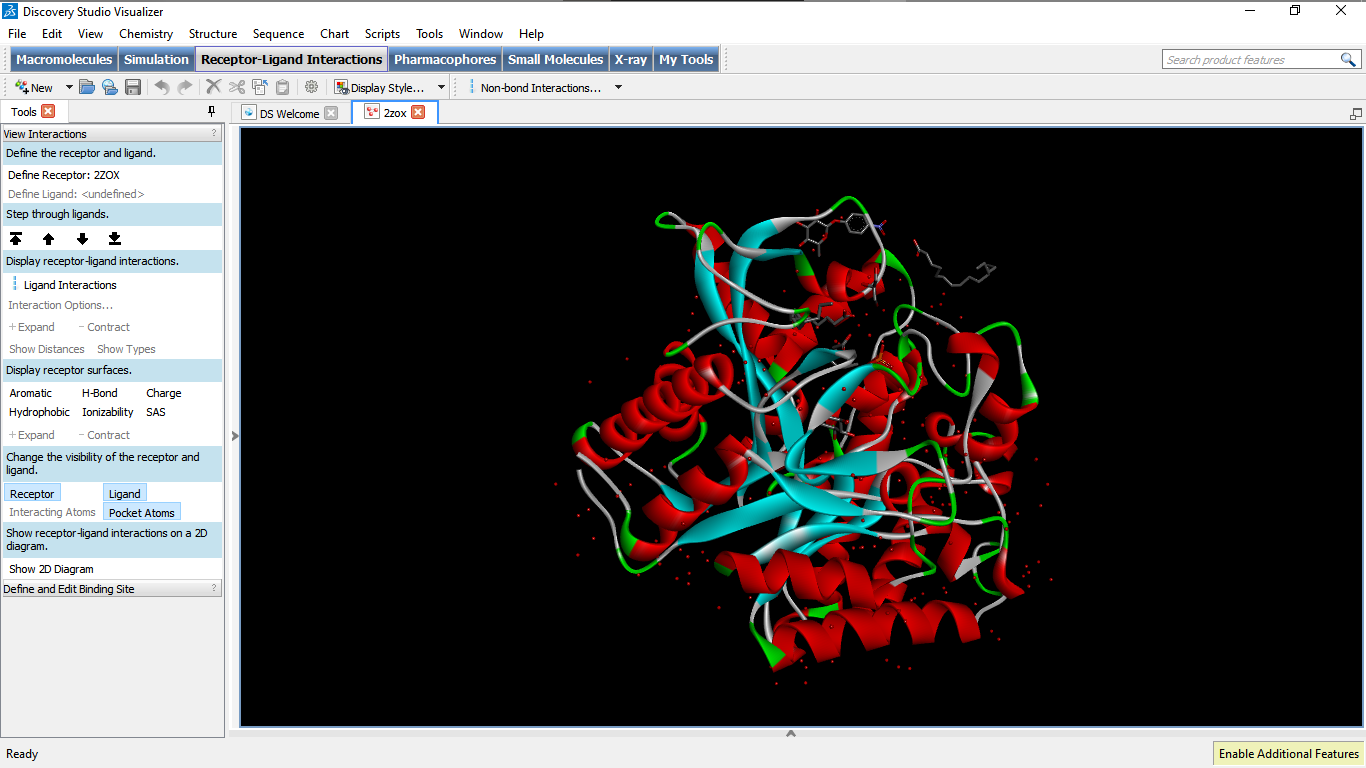Close the 2zox tab
This screenshot has width=1366, height=768.
(418, 112)
